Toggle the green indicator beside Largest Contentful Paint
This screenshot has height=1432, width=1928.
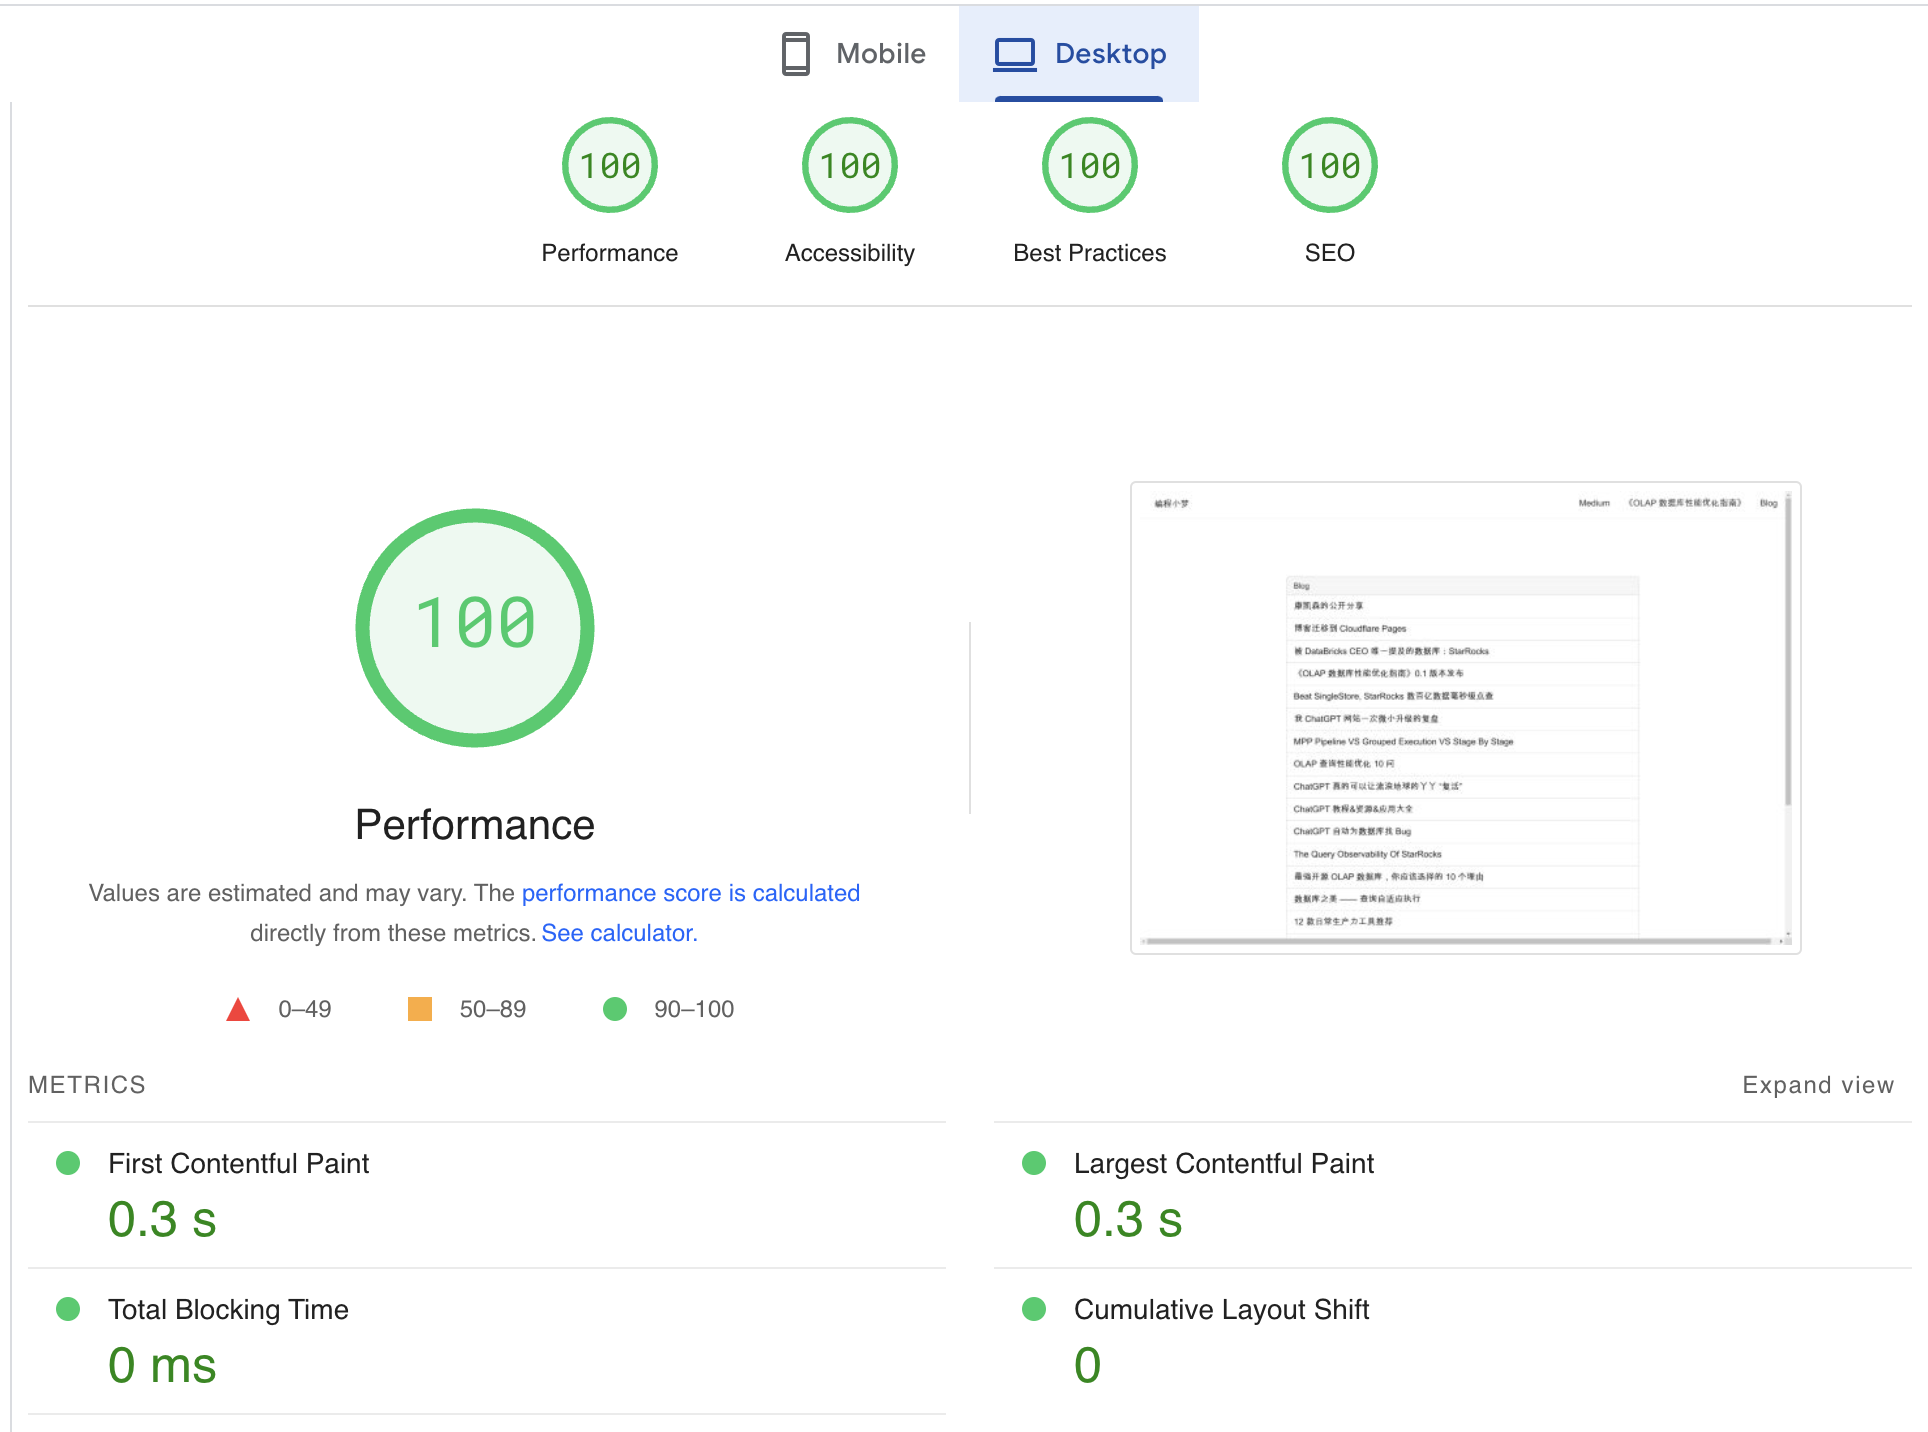[x=1034, y=1163]
